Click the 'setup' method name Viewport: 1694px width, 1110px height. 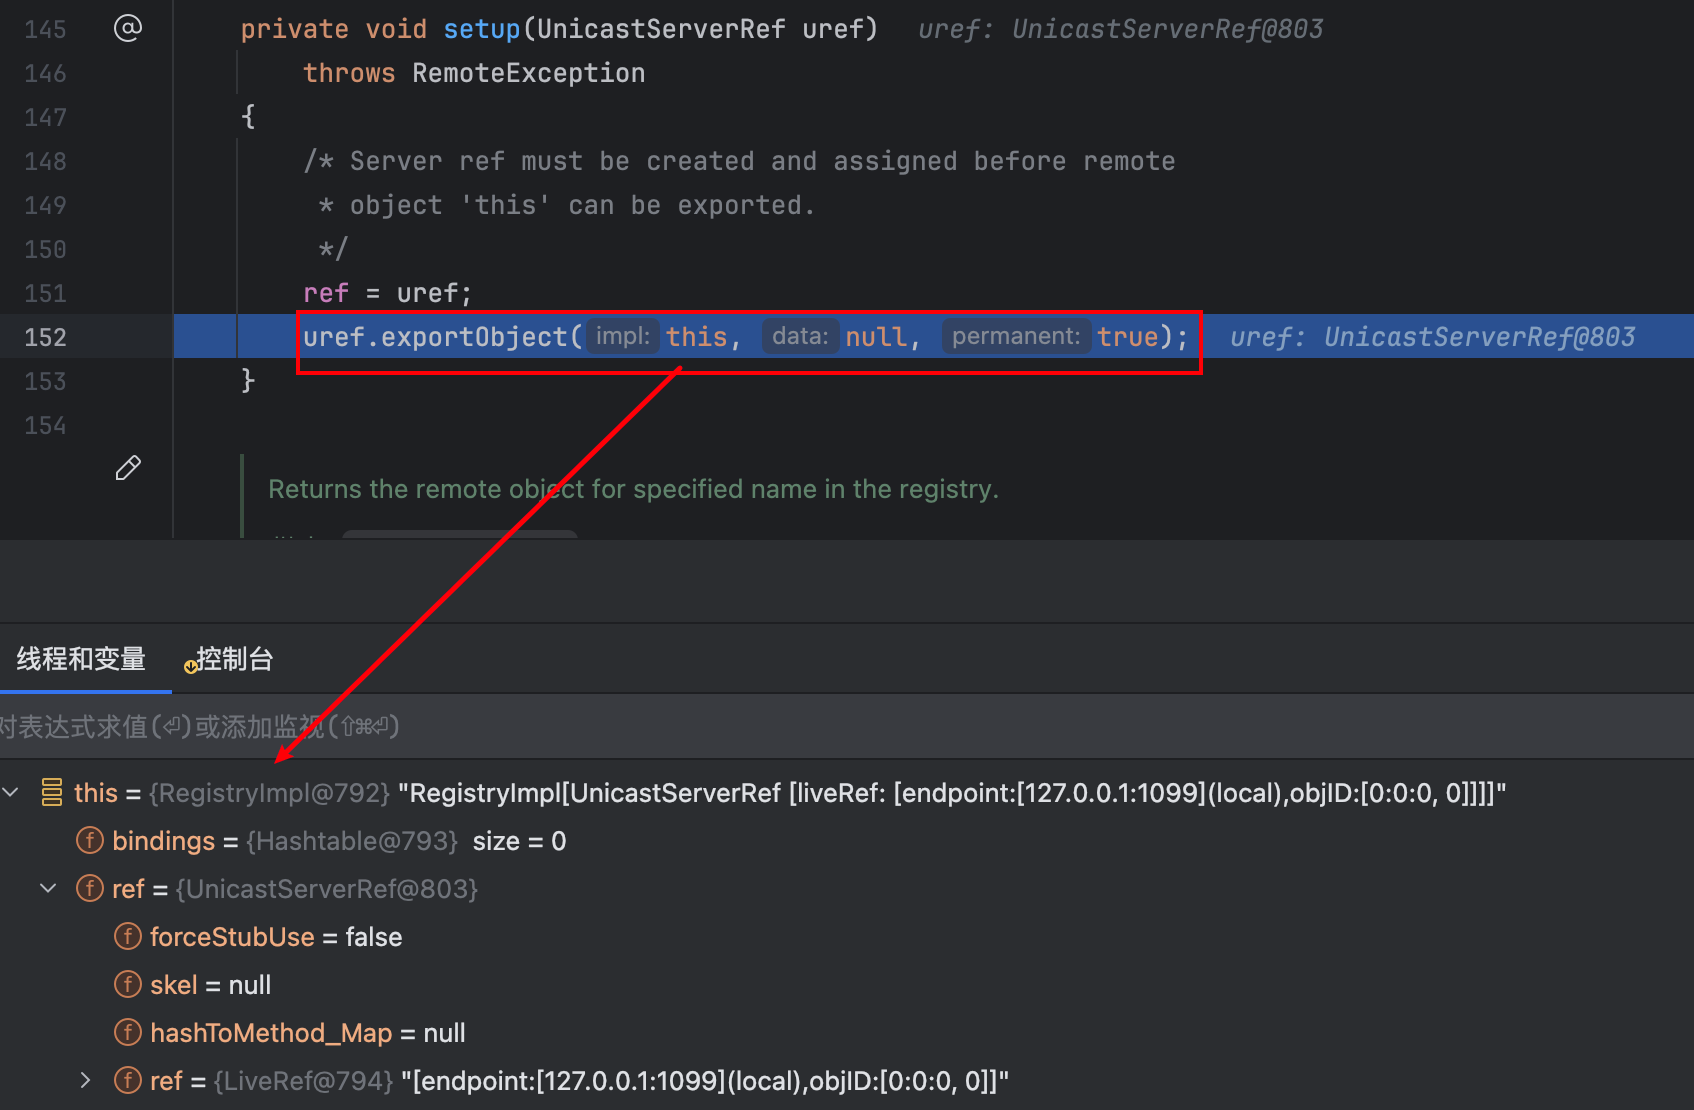pos(482,29)
